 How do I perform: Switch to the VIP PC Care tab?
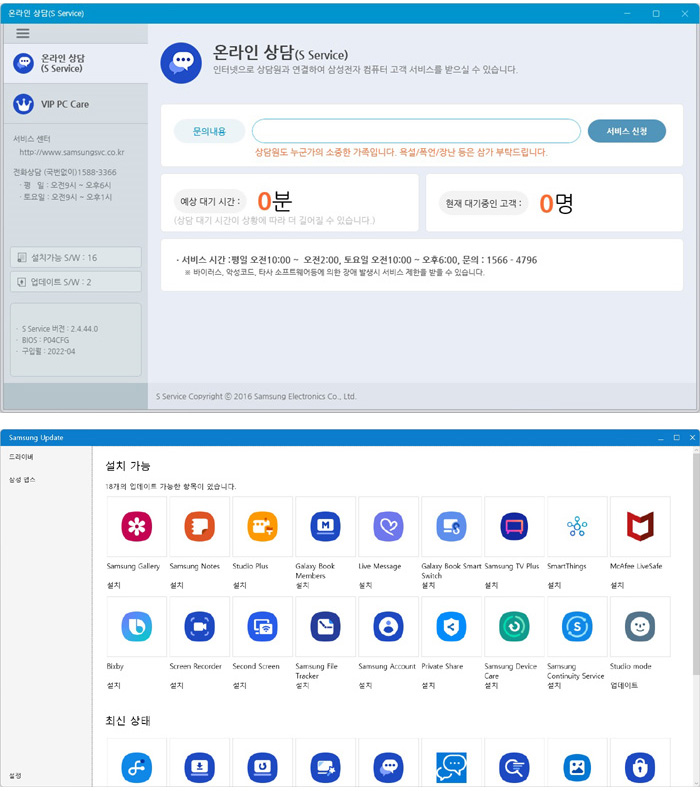point(74,104)
